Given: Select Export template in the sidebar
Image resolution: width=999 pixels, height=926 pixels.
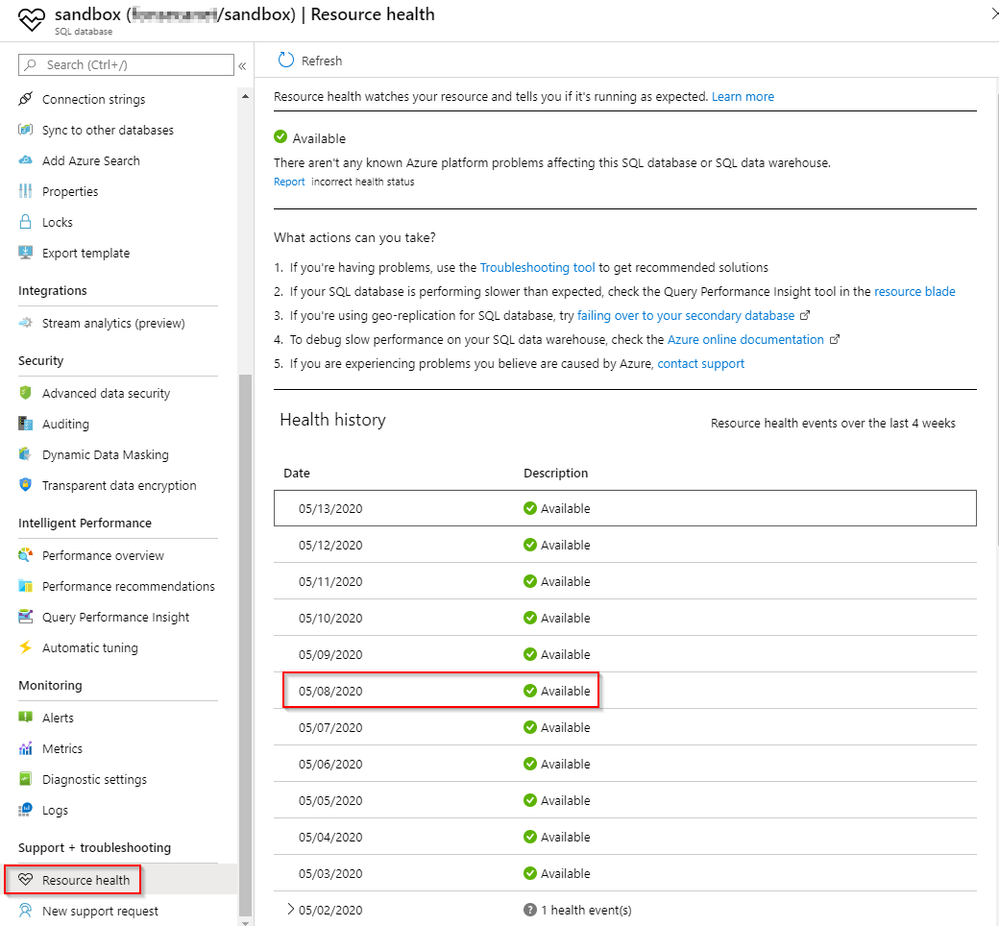Looking at the screenshot, I should pyautogui.click(x=86, y=253).
